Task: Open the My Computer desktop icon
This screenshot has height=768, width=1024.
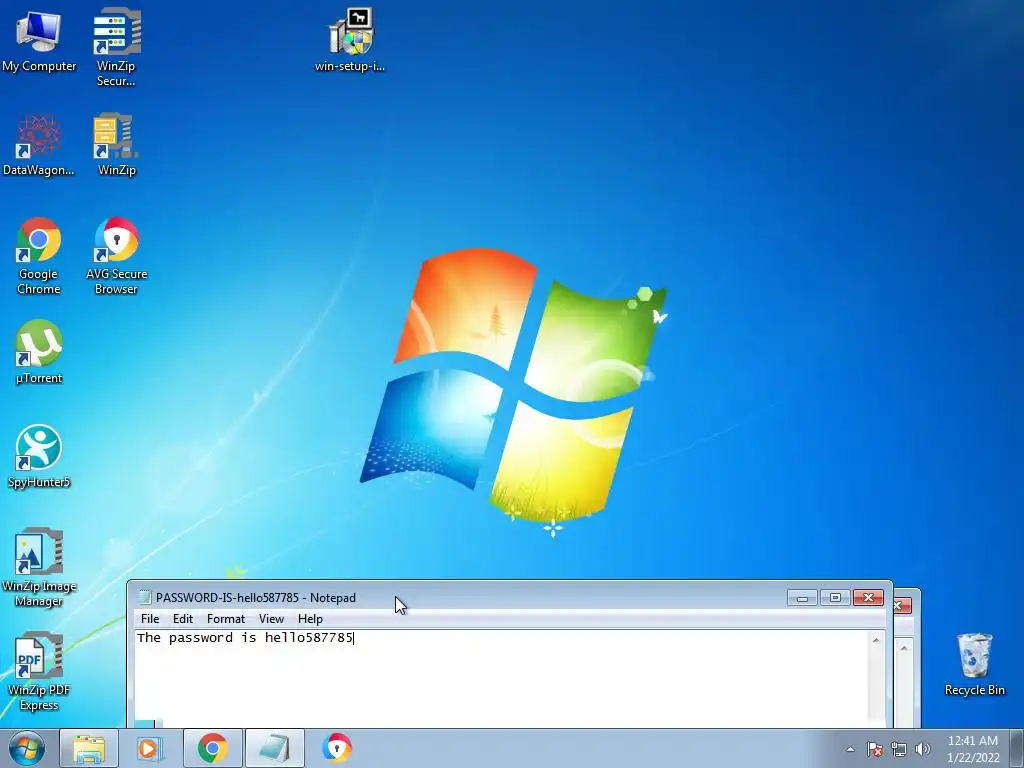Action: tap(39, 40)
